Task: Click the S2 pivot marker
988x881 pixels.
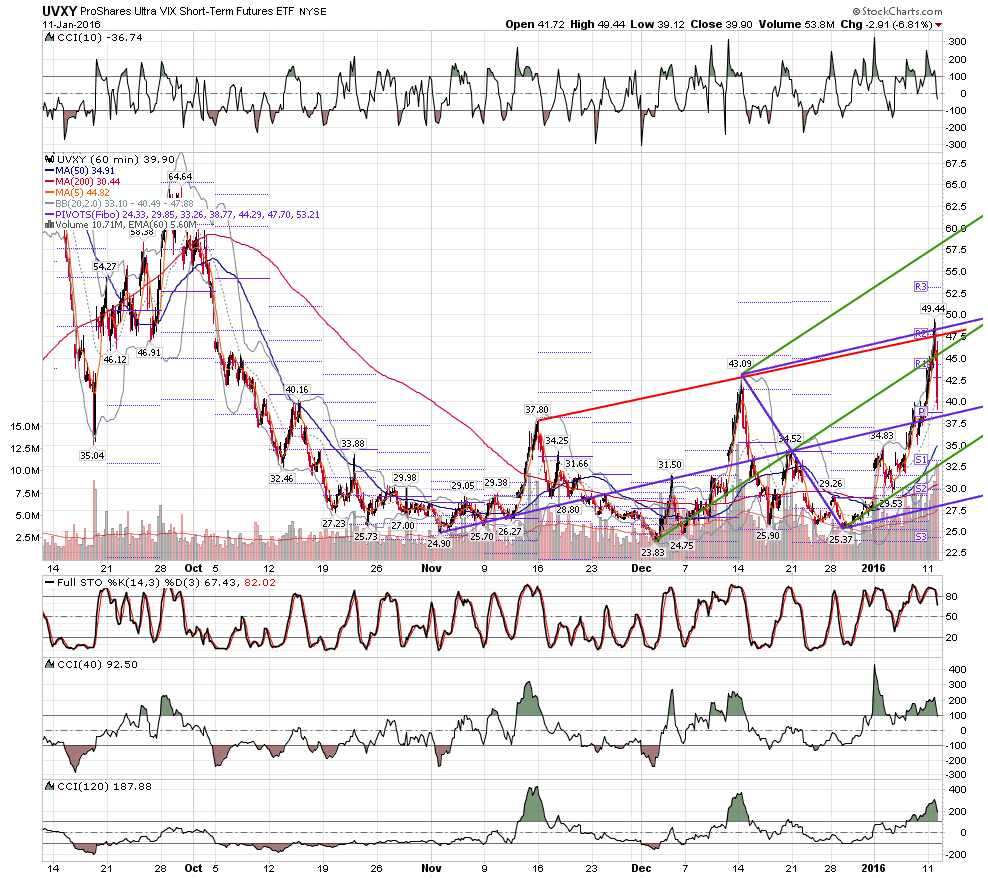Action: point(921,488)
